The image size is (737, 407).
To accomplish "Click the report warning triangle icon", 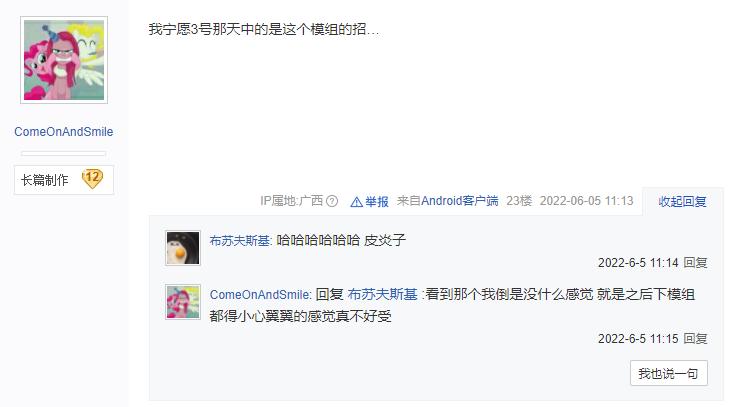I will pos(357,202).
